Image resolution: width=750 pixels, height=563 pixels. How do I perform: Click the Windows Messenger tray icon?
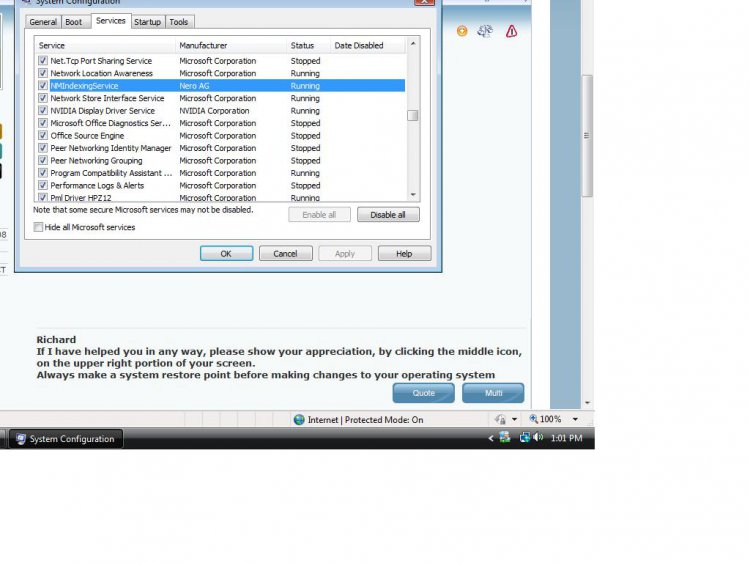click(505, 437)
